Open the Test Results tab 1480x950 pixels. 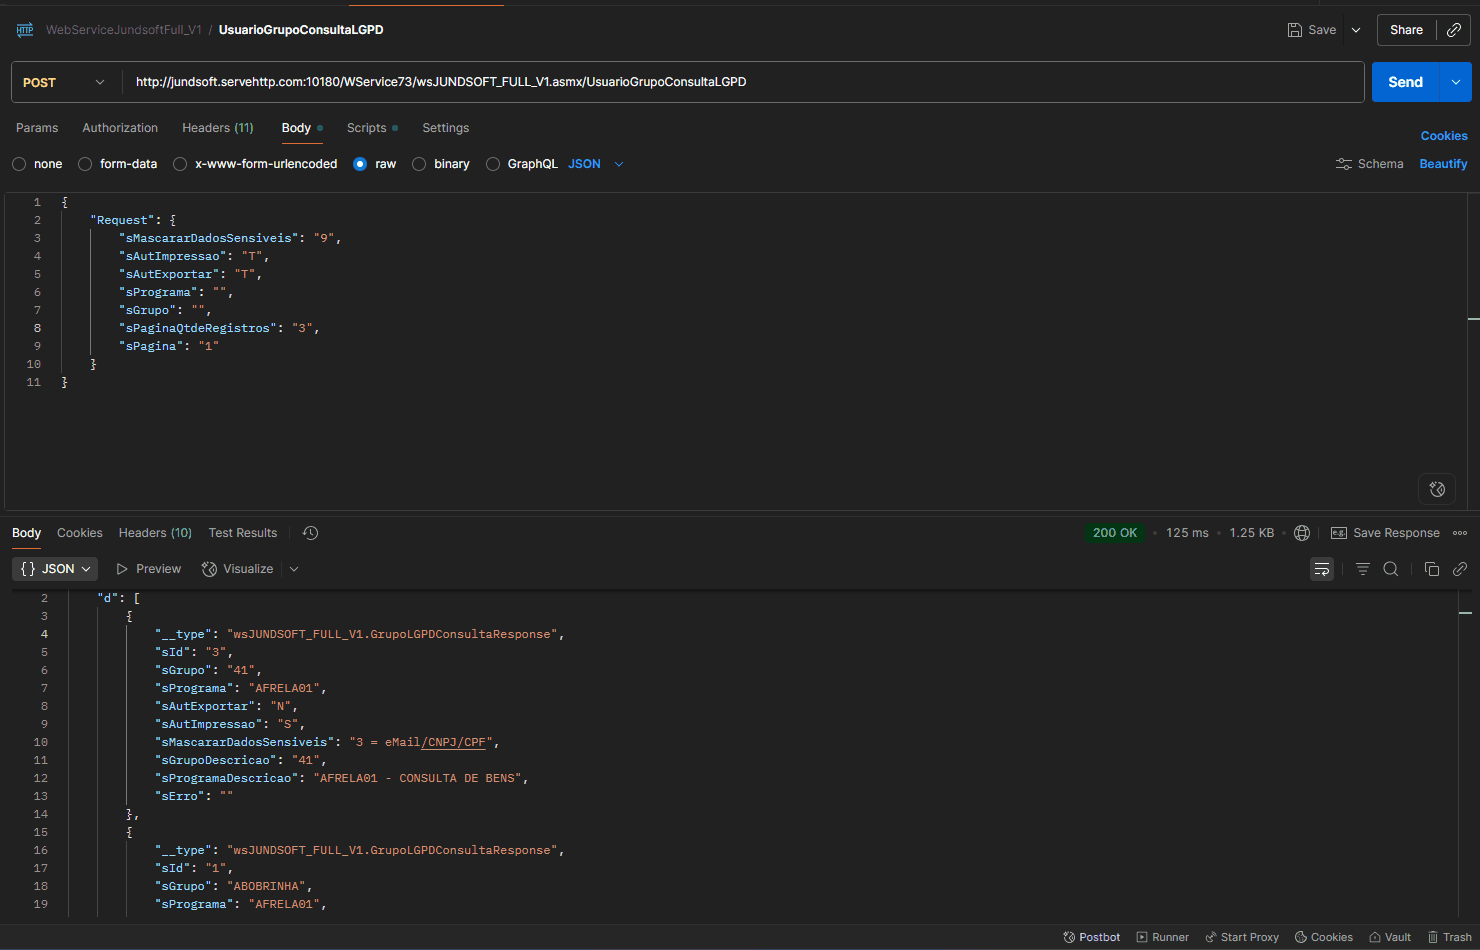[243, 533]
